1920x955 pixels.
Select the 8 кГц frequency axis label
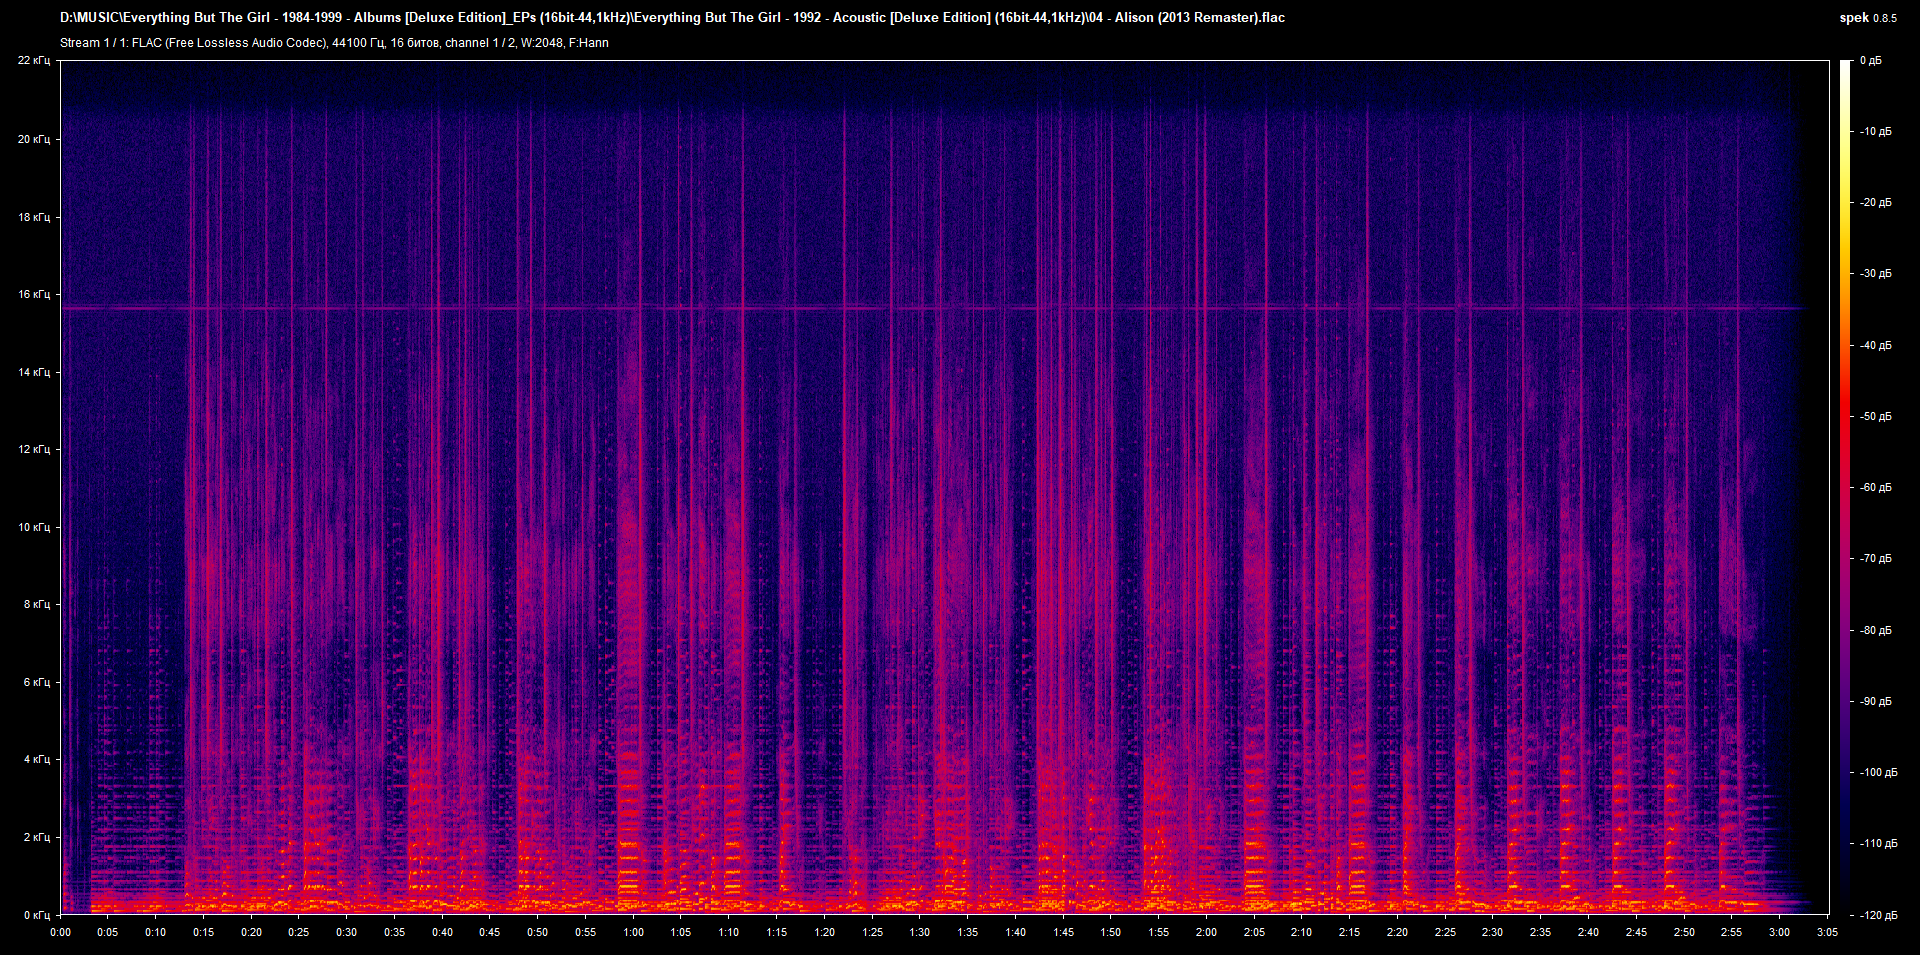pyautogui.click(x=37, y=604)
